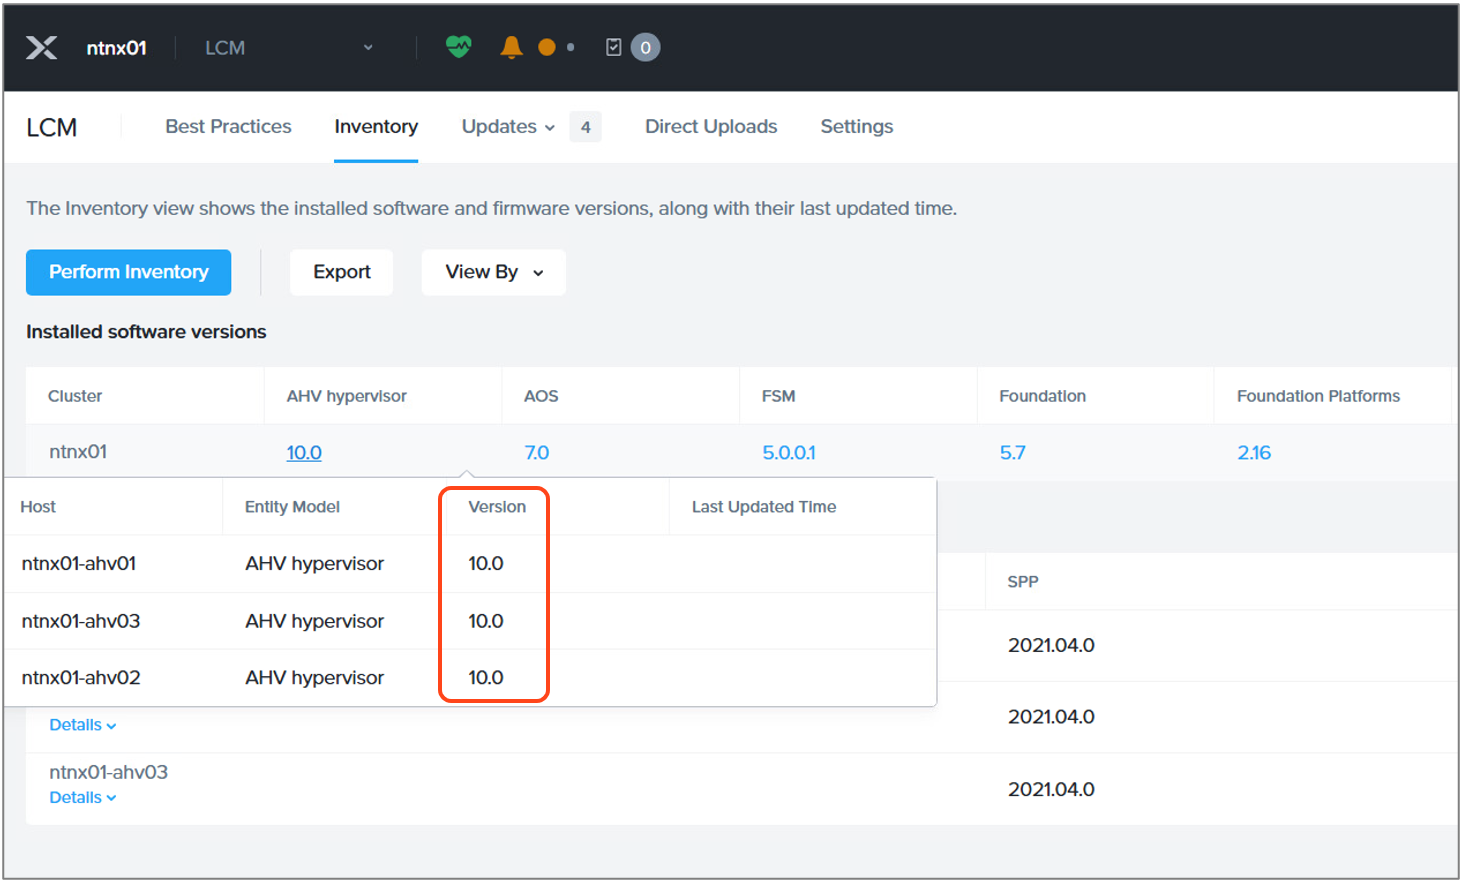Switch to the Best Practices tab
The width and height of the screenshot is (1461, 881).
pos(228,127)
